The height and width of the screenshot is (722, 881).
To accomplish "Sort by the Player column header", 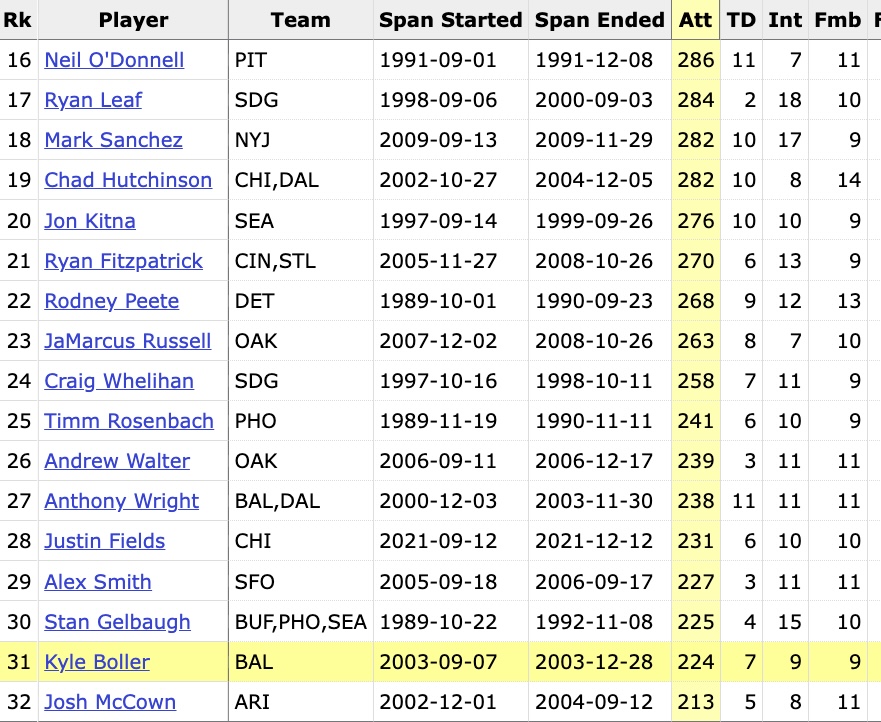I will click(133, 20).
